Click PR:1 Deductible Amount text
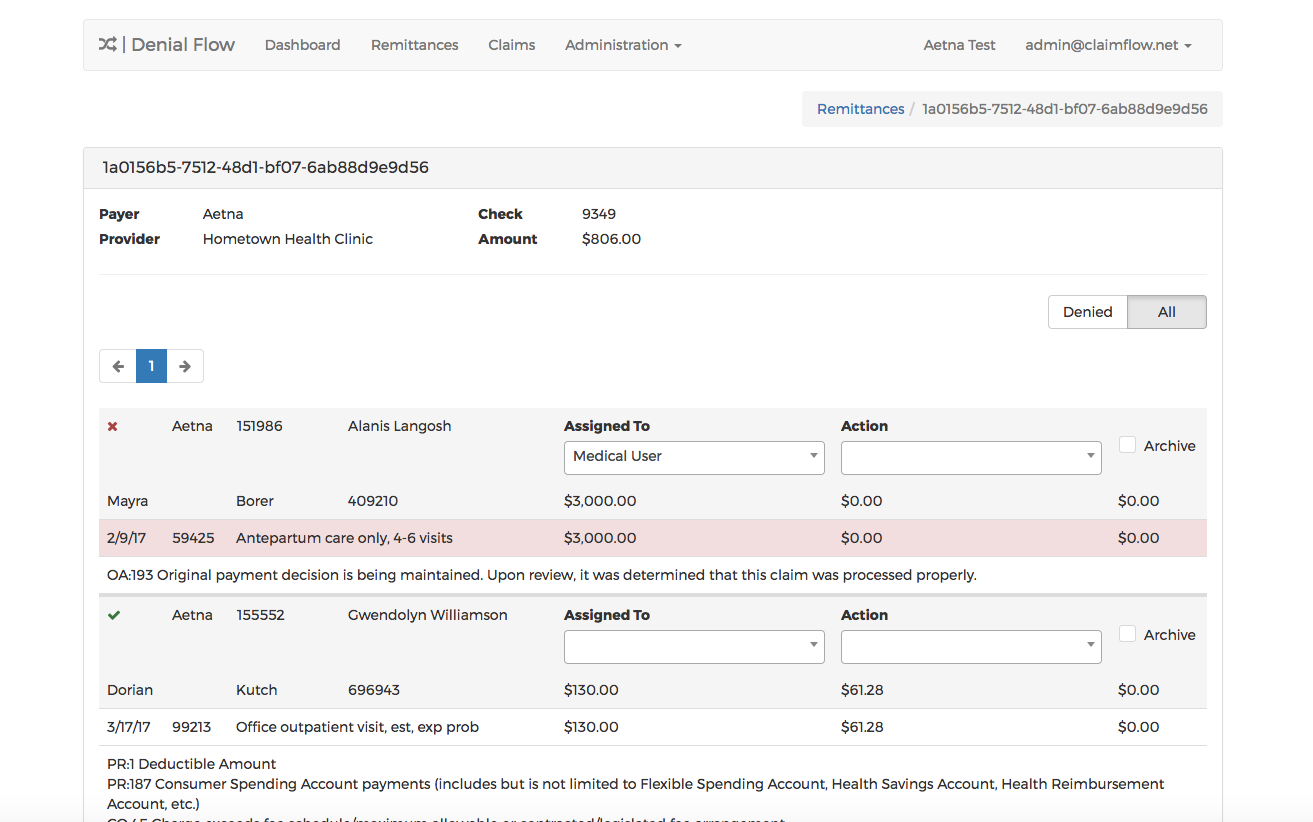 pyautogui.click(x=191, y=764)
